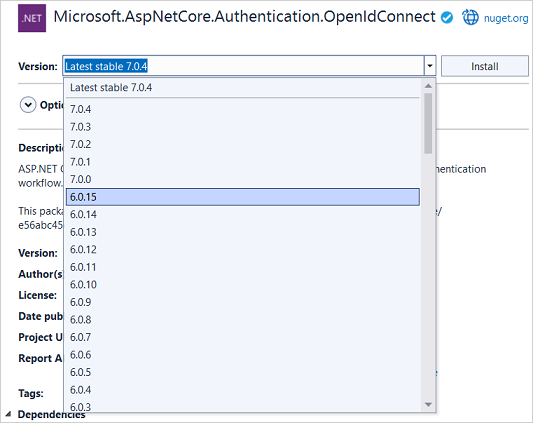Image resolution: width=533 pixels, height=423 pixels.
Task: Click the purple .NET package icon
Action: click(32, 18)
